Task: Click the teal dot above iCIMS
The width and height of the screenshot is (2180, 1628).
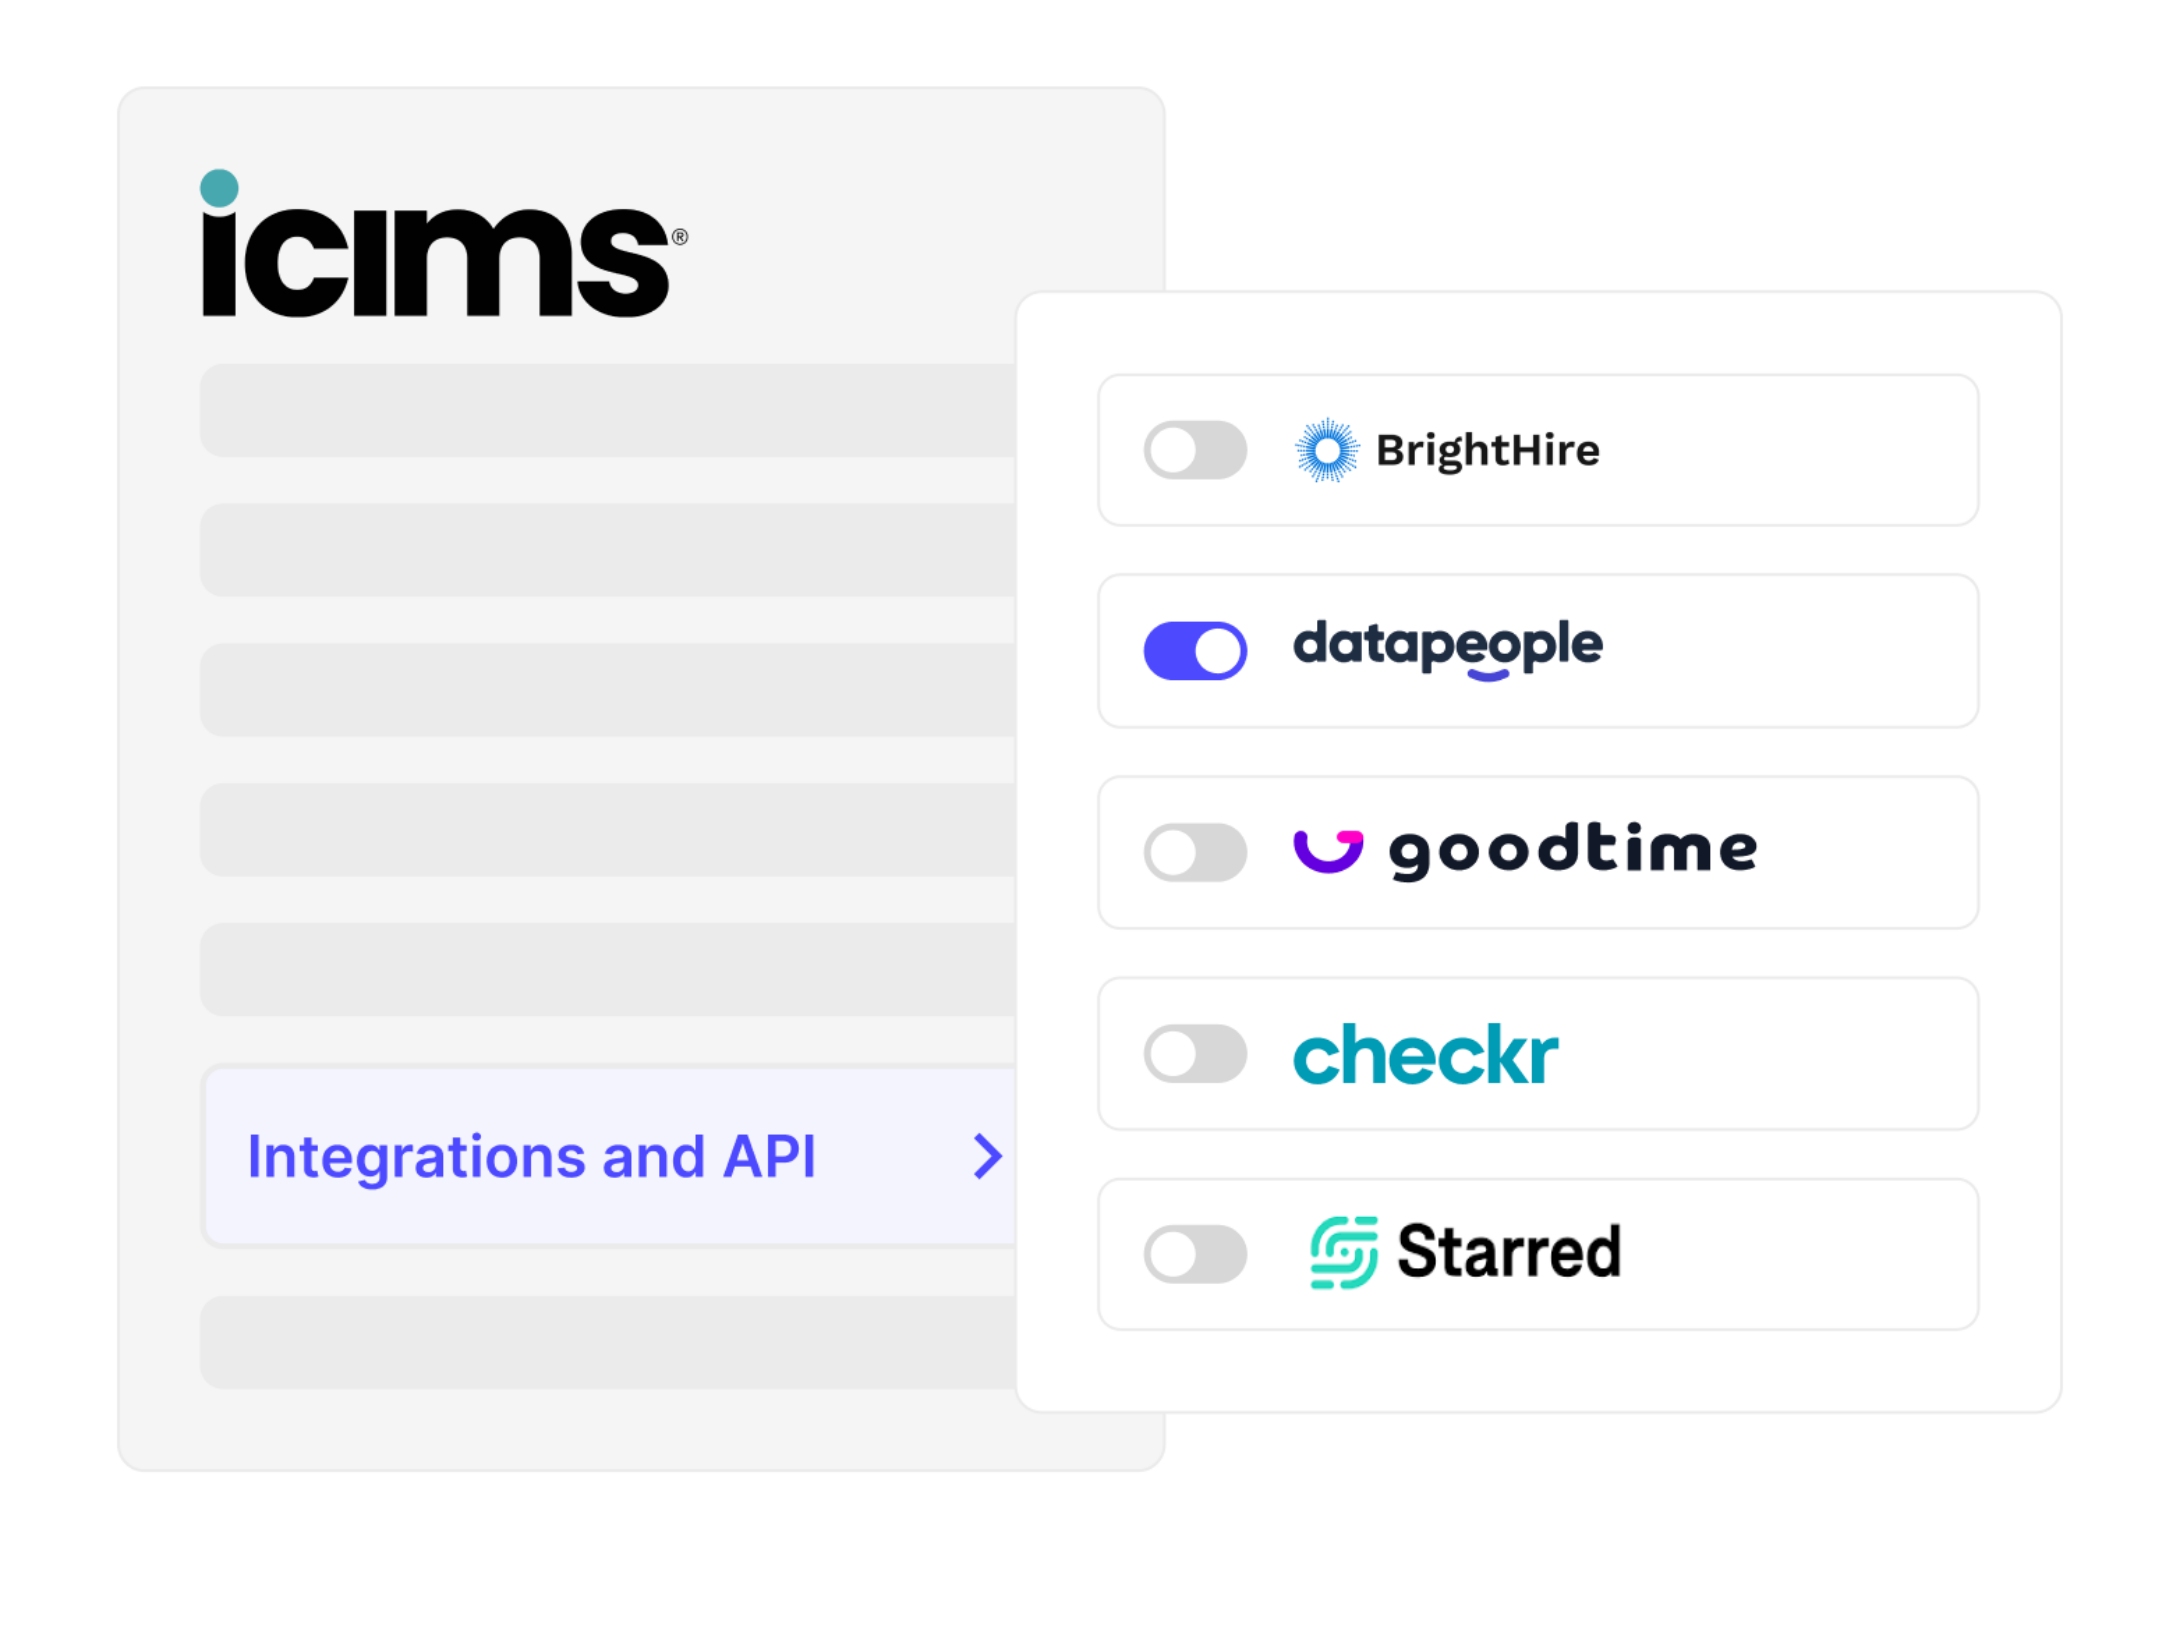Action: (x=219, y=188)
